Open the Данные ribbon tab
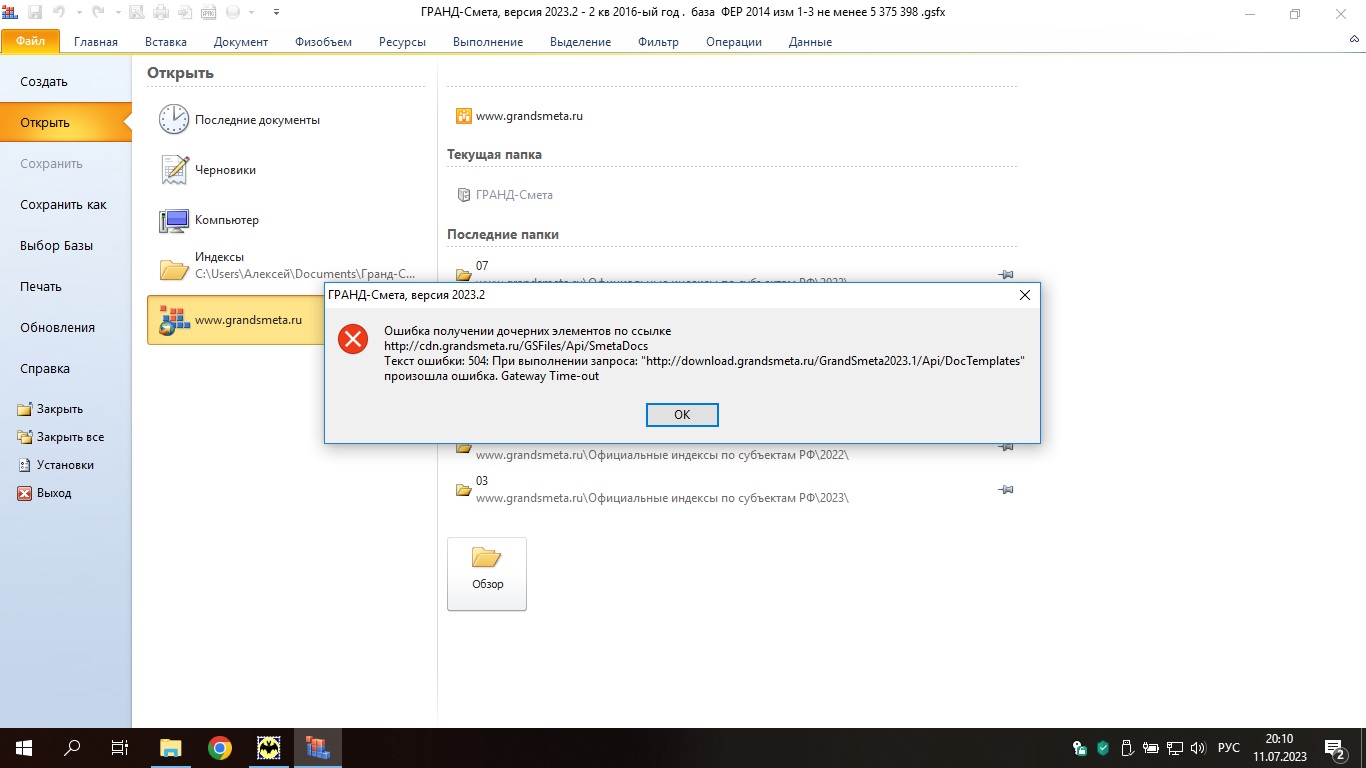This screenshot has width=1366, height=768. [x=810, y=42]
